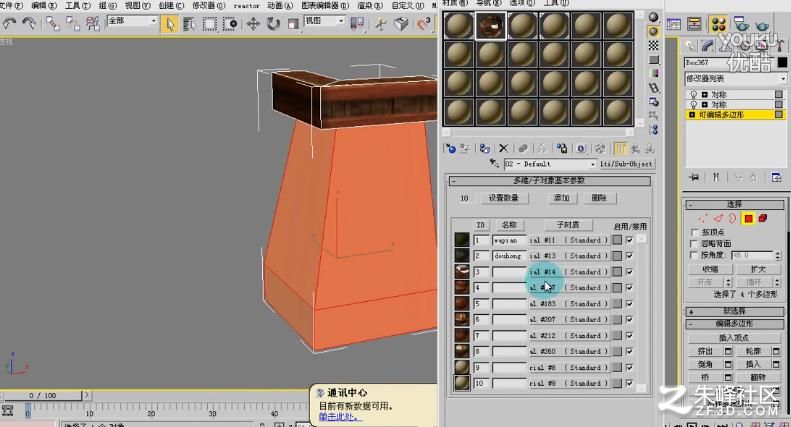Image resolution: width=791 pixels, height=427 pixels.
Task: Open the Material Editor four-spheres icon
Action: [718, 24]
